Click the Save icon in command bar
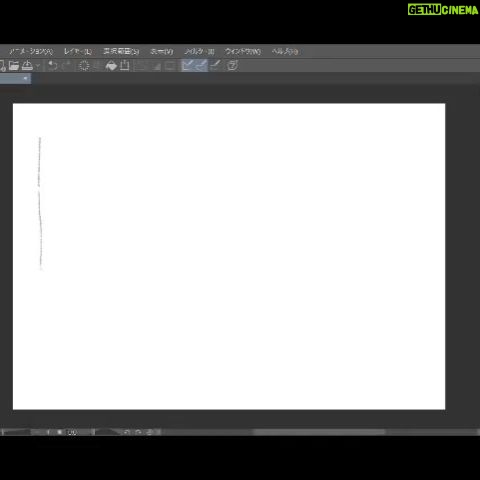The image size is (480, 480). pos(27,65)
